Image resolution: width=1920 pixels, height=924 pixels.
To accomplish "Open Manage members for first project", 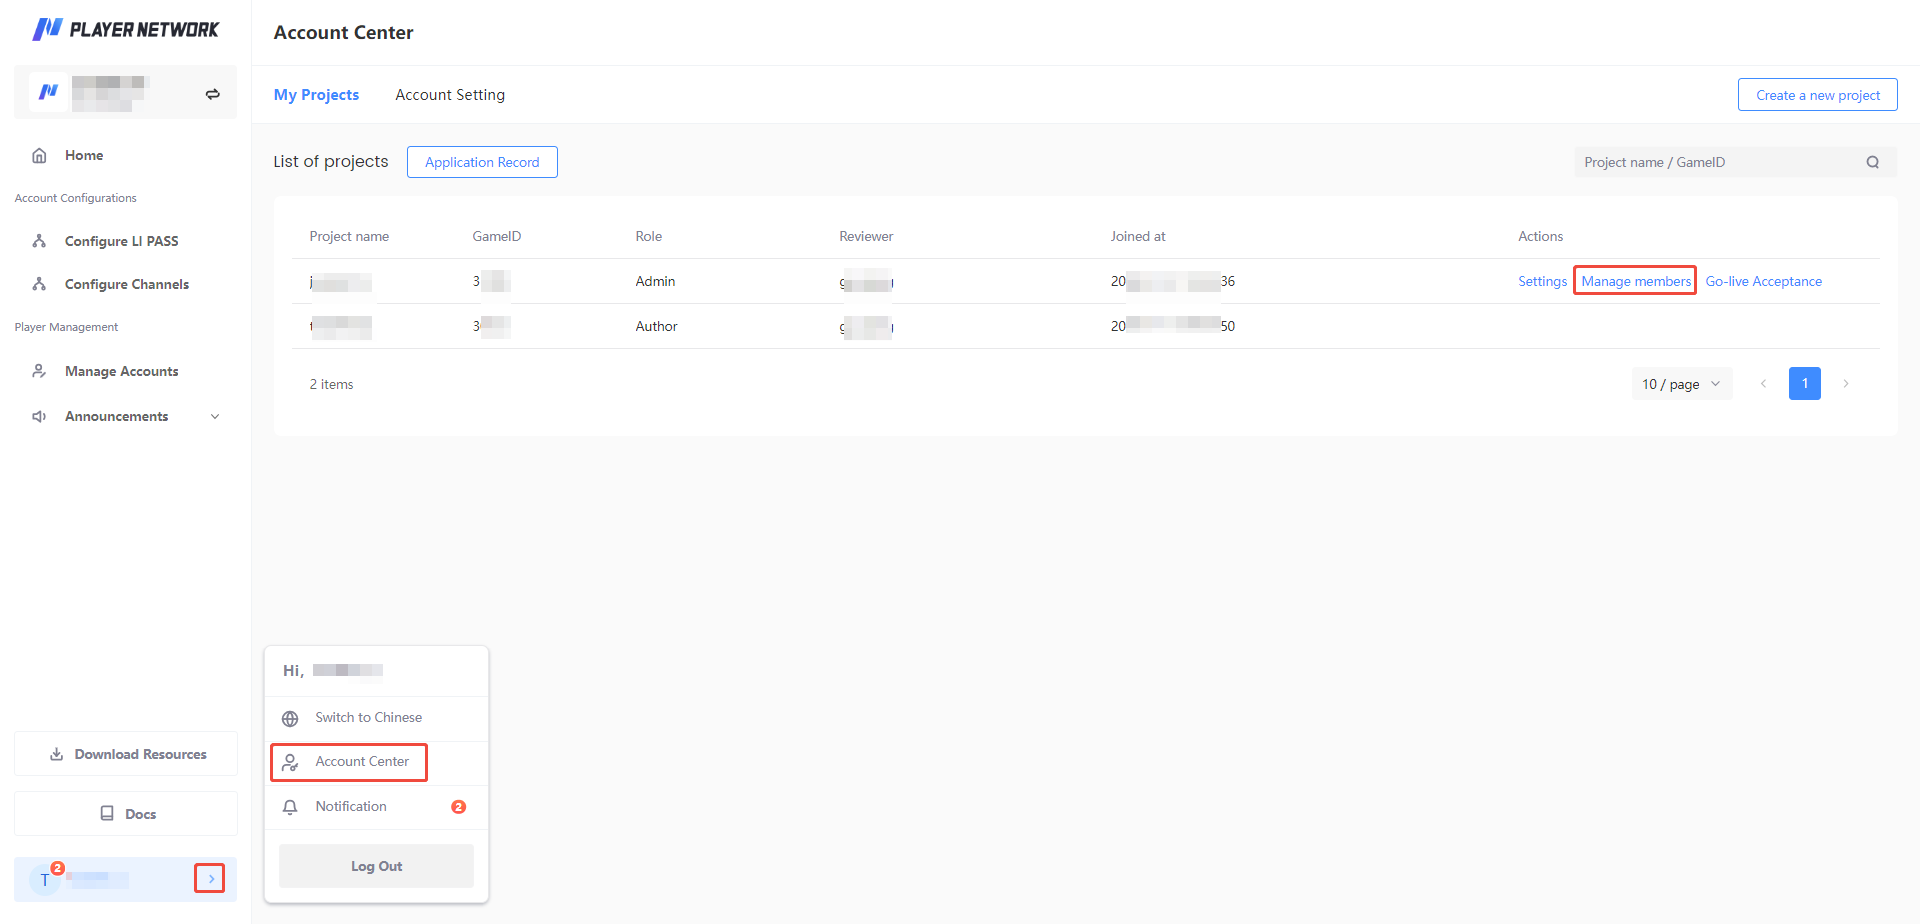I will click(x=1635, y=281).
